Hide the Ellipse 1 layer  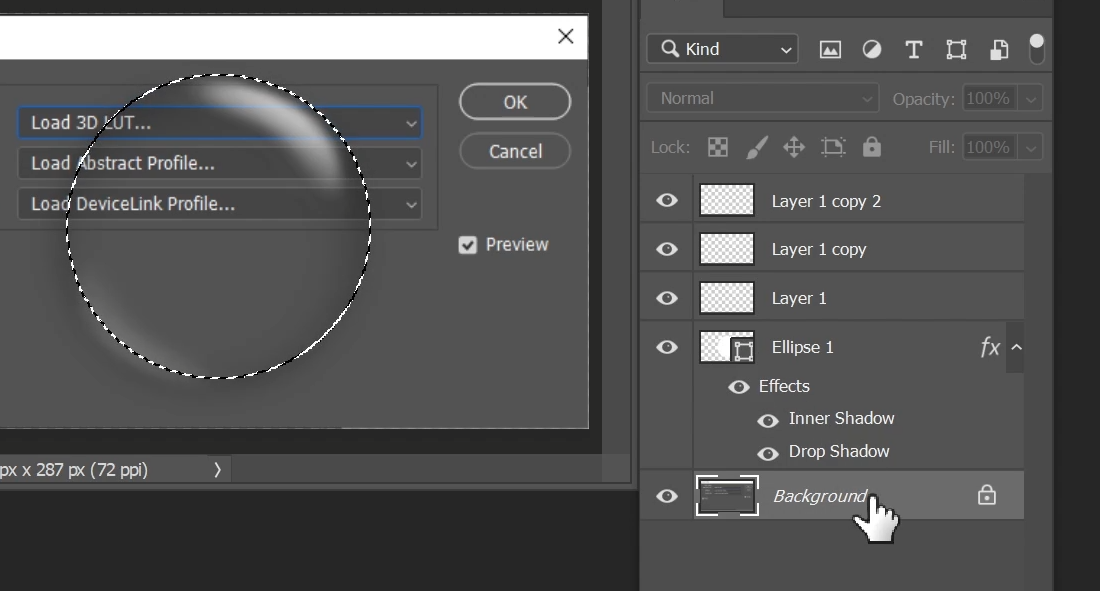[x=666, y=347]
